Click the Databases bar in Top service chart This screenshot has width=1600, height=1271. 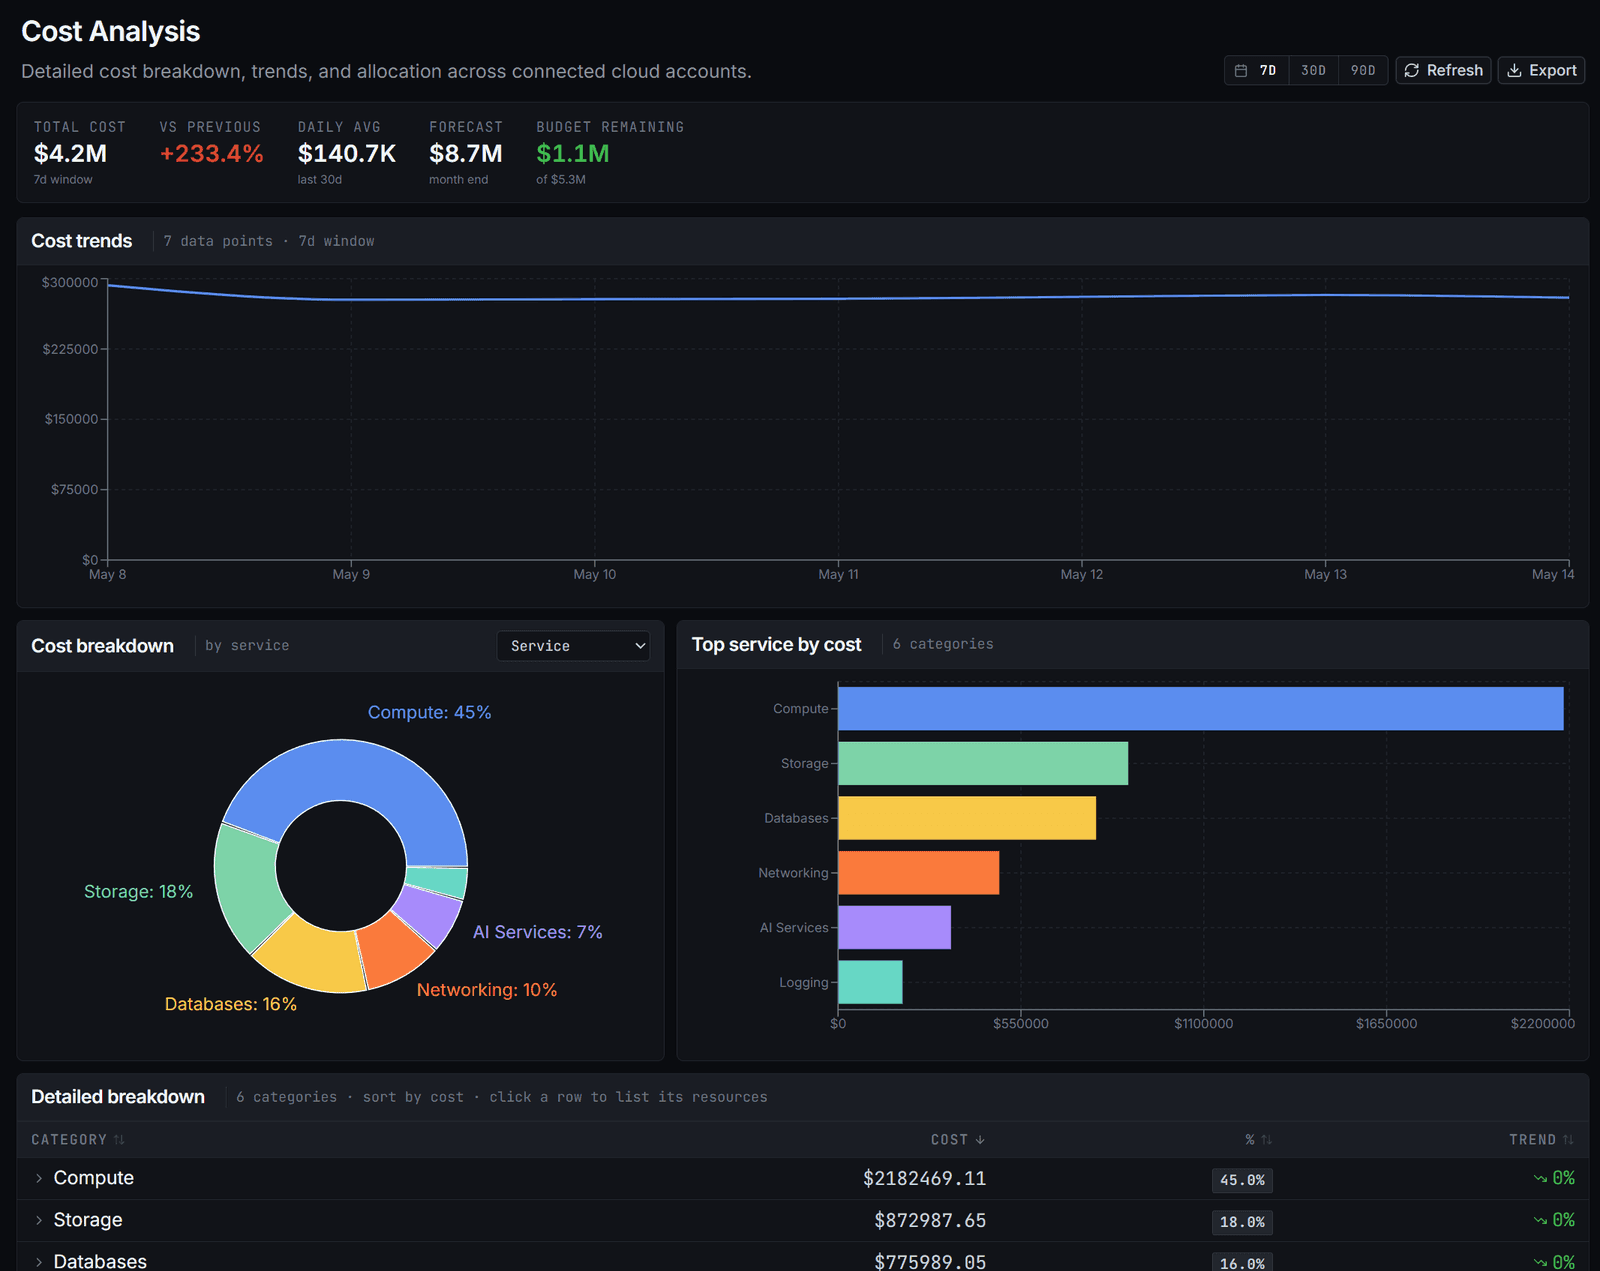point(967,818)
